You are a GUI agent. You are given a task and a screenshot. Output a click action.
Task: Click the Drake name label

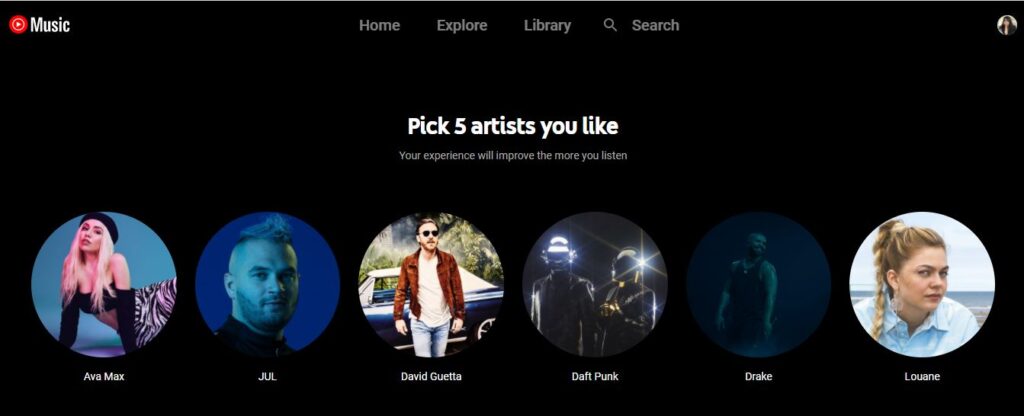[x=758, y=377]
